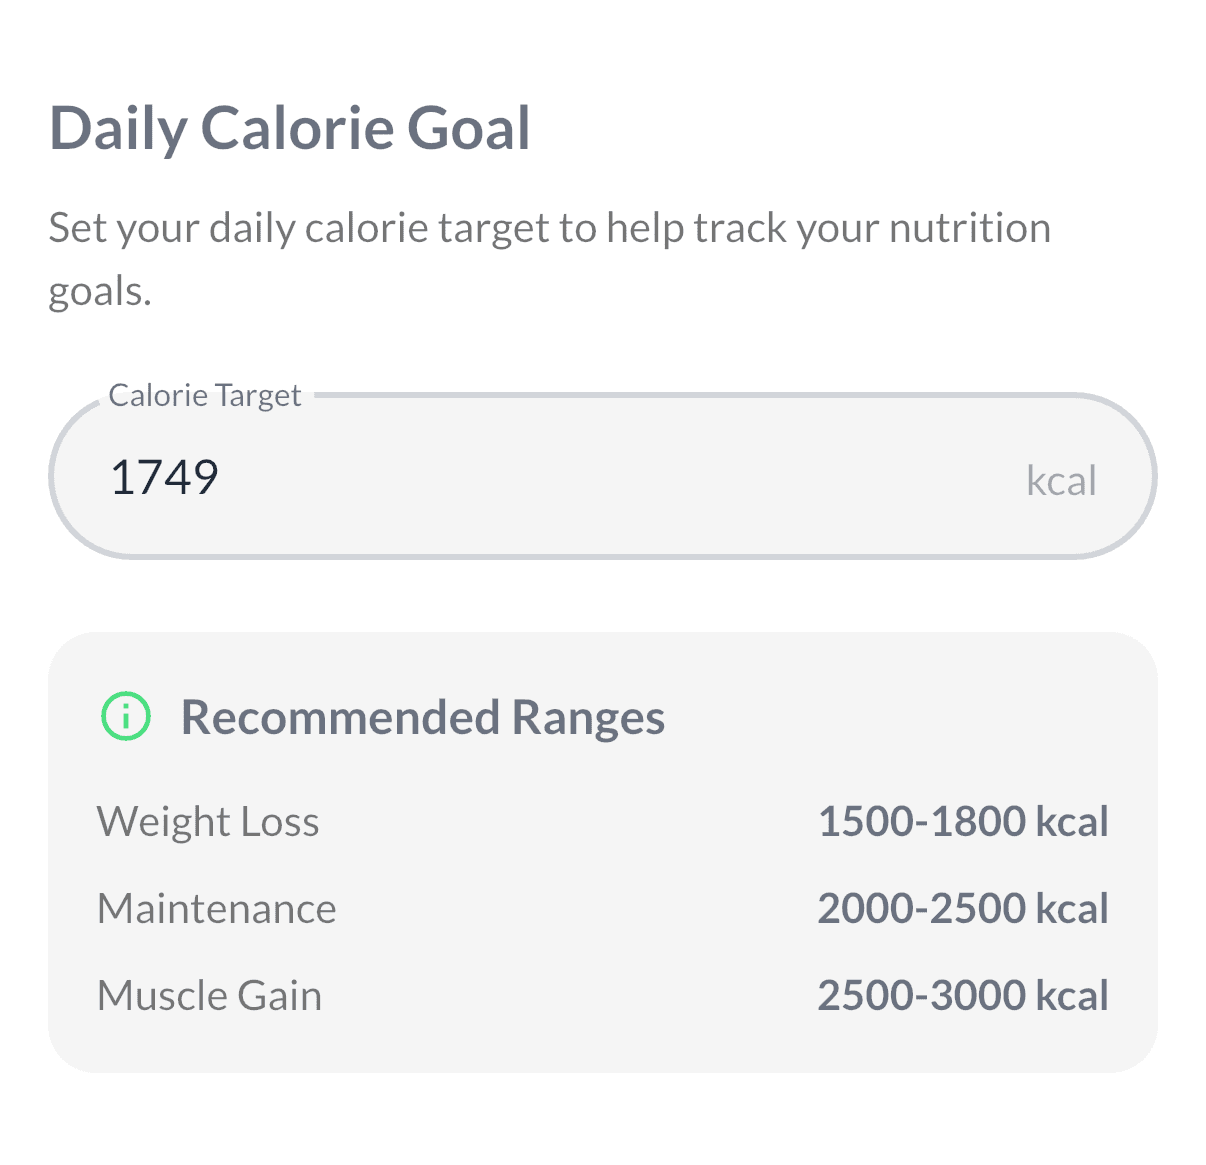The width and height of the screenshot is (1206, 1165).
Task: Choose the Muscle Gain recommendation
Action: click(209, 995)
